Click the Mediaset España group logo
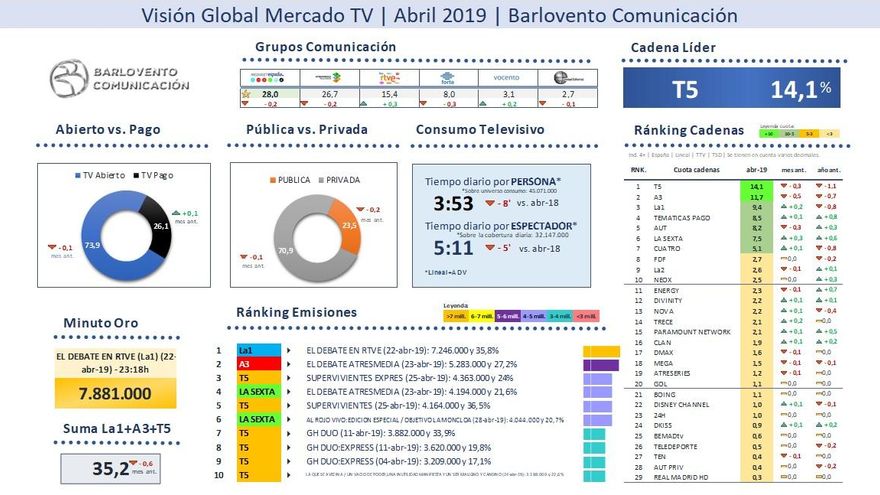880x495 pixels. [x=269, y=77]
